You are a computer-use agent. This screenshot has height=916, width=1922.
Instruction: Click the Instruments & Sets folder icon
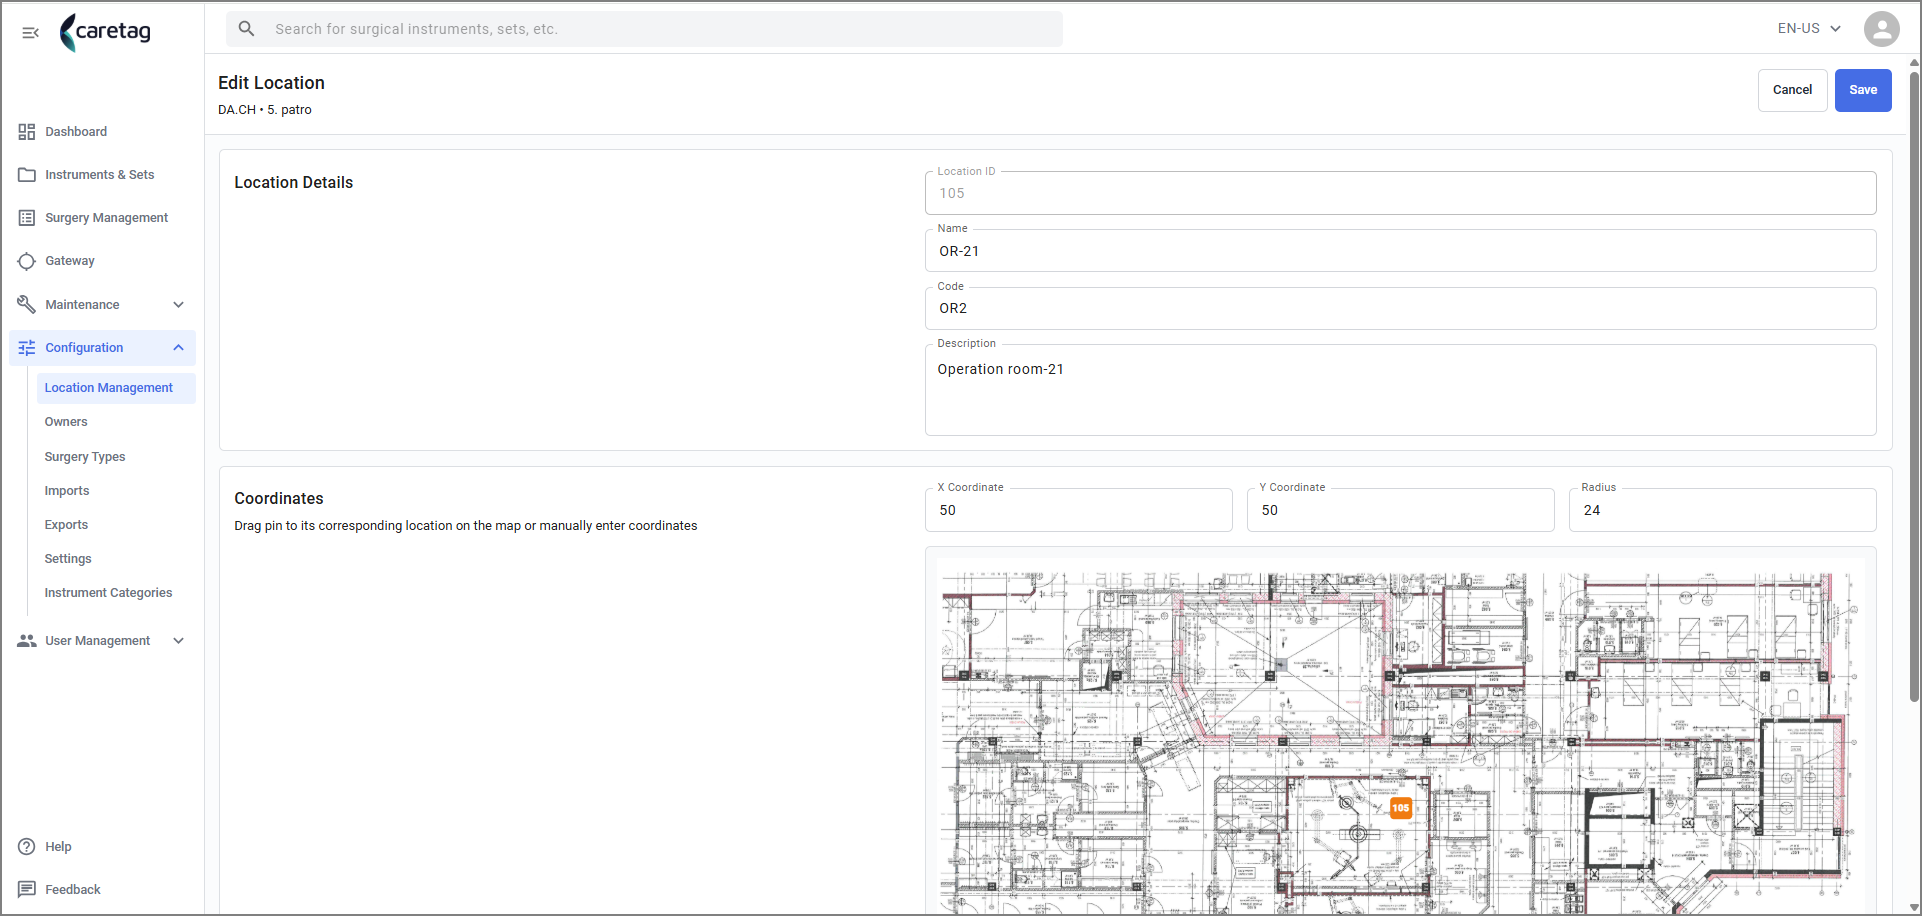(x=27, y=175)
